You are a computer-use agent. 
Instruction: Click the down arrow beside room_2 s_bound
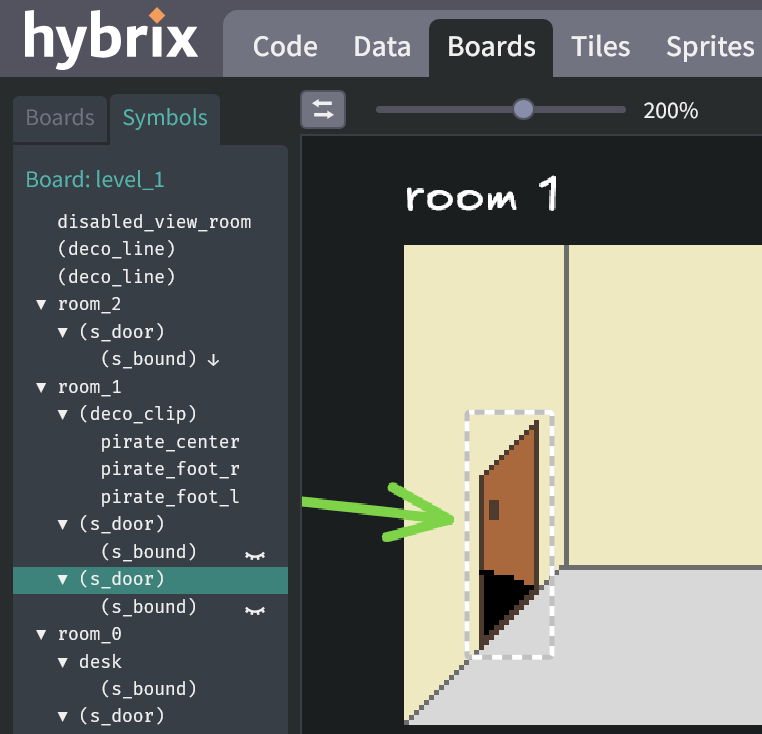pyautogui.click(x=213, y=360)
